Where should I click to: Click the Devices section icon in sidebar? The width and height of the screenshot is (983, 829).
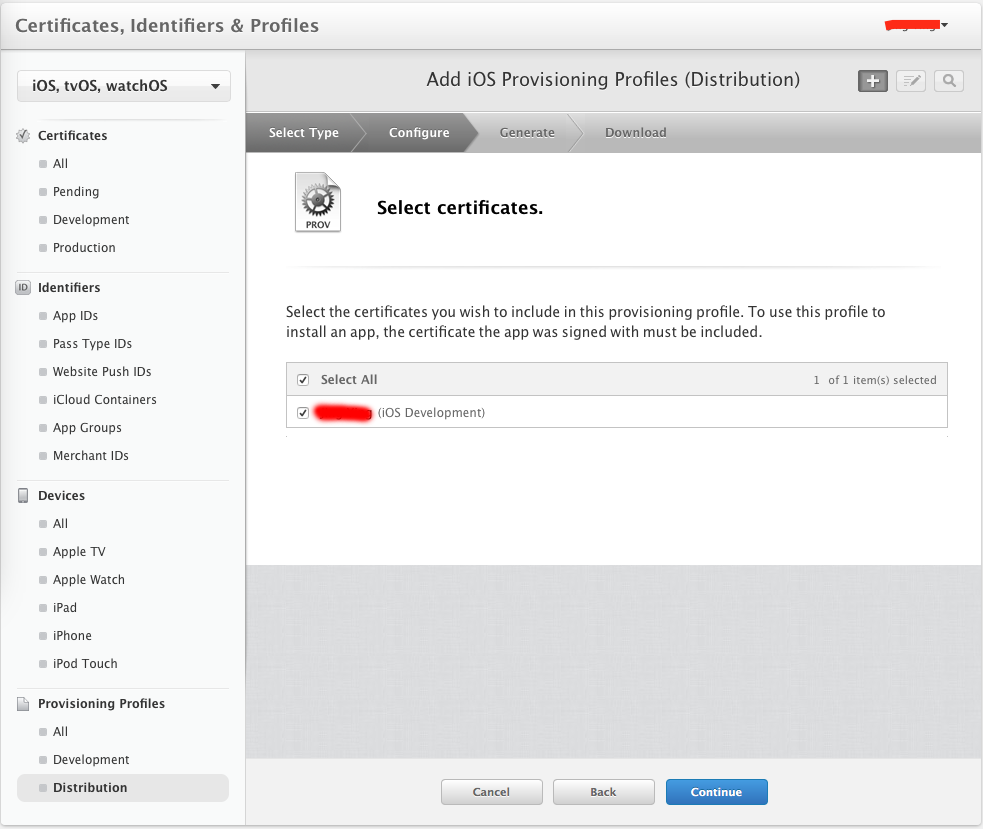tap(22, 495)
